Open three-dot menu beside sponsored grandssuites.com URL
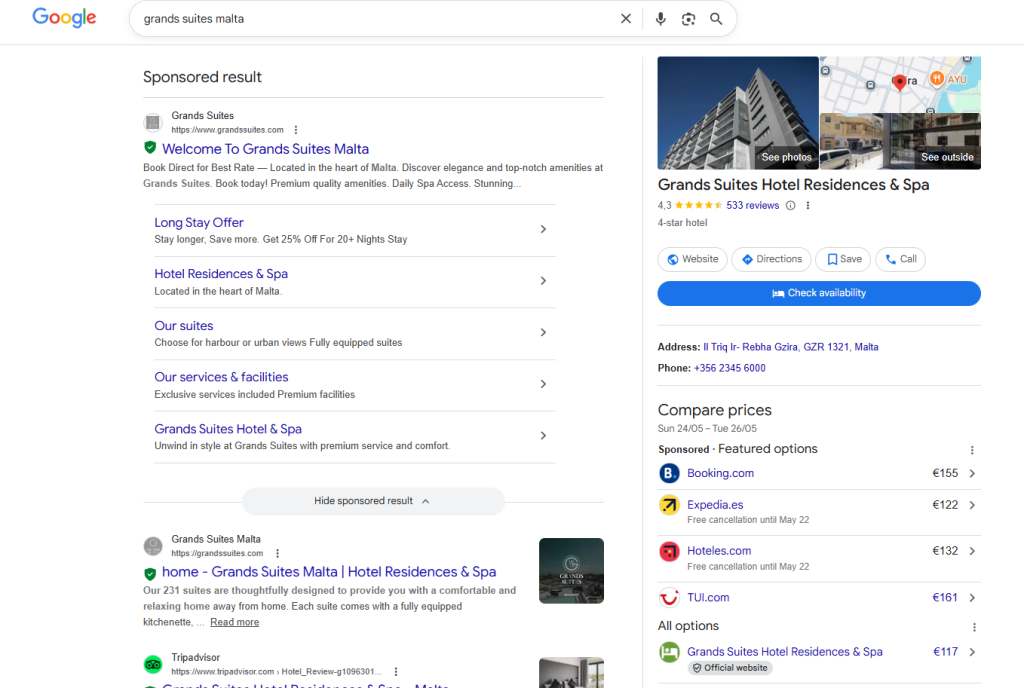1024x688 pixels. (x=296, y=130)
